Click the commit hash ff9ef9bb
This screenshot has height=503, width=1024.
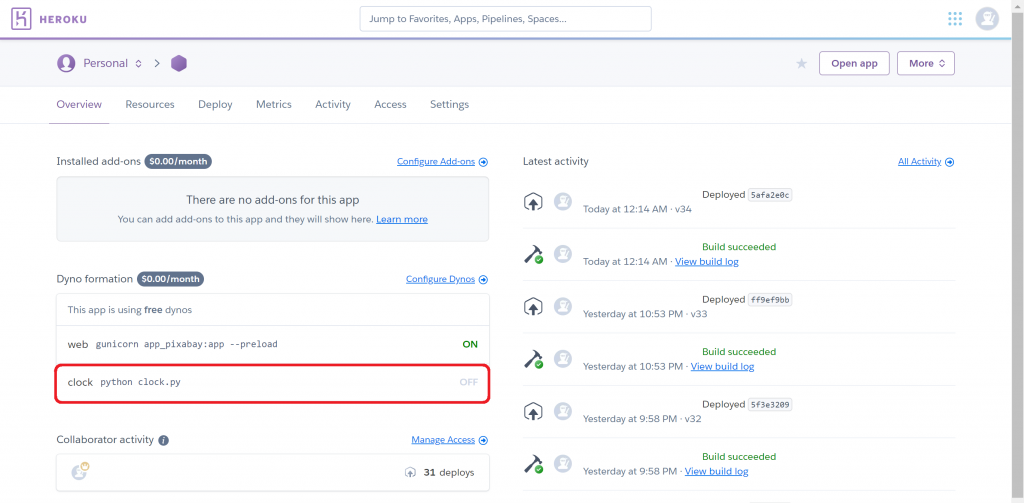point(770,300)
